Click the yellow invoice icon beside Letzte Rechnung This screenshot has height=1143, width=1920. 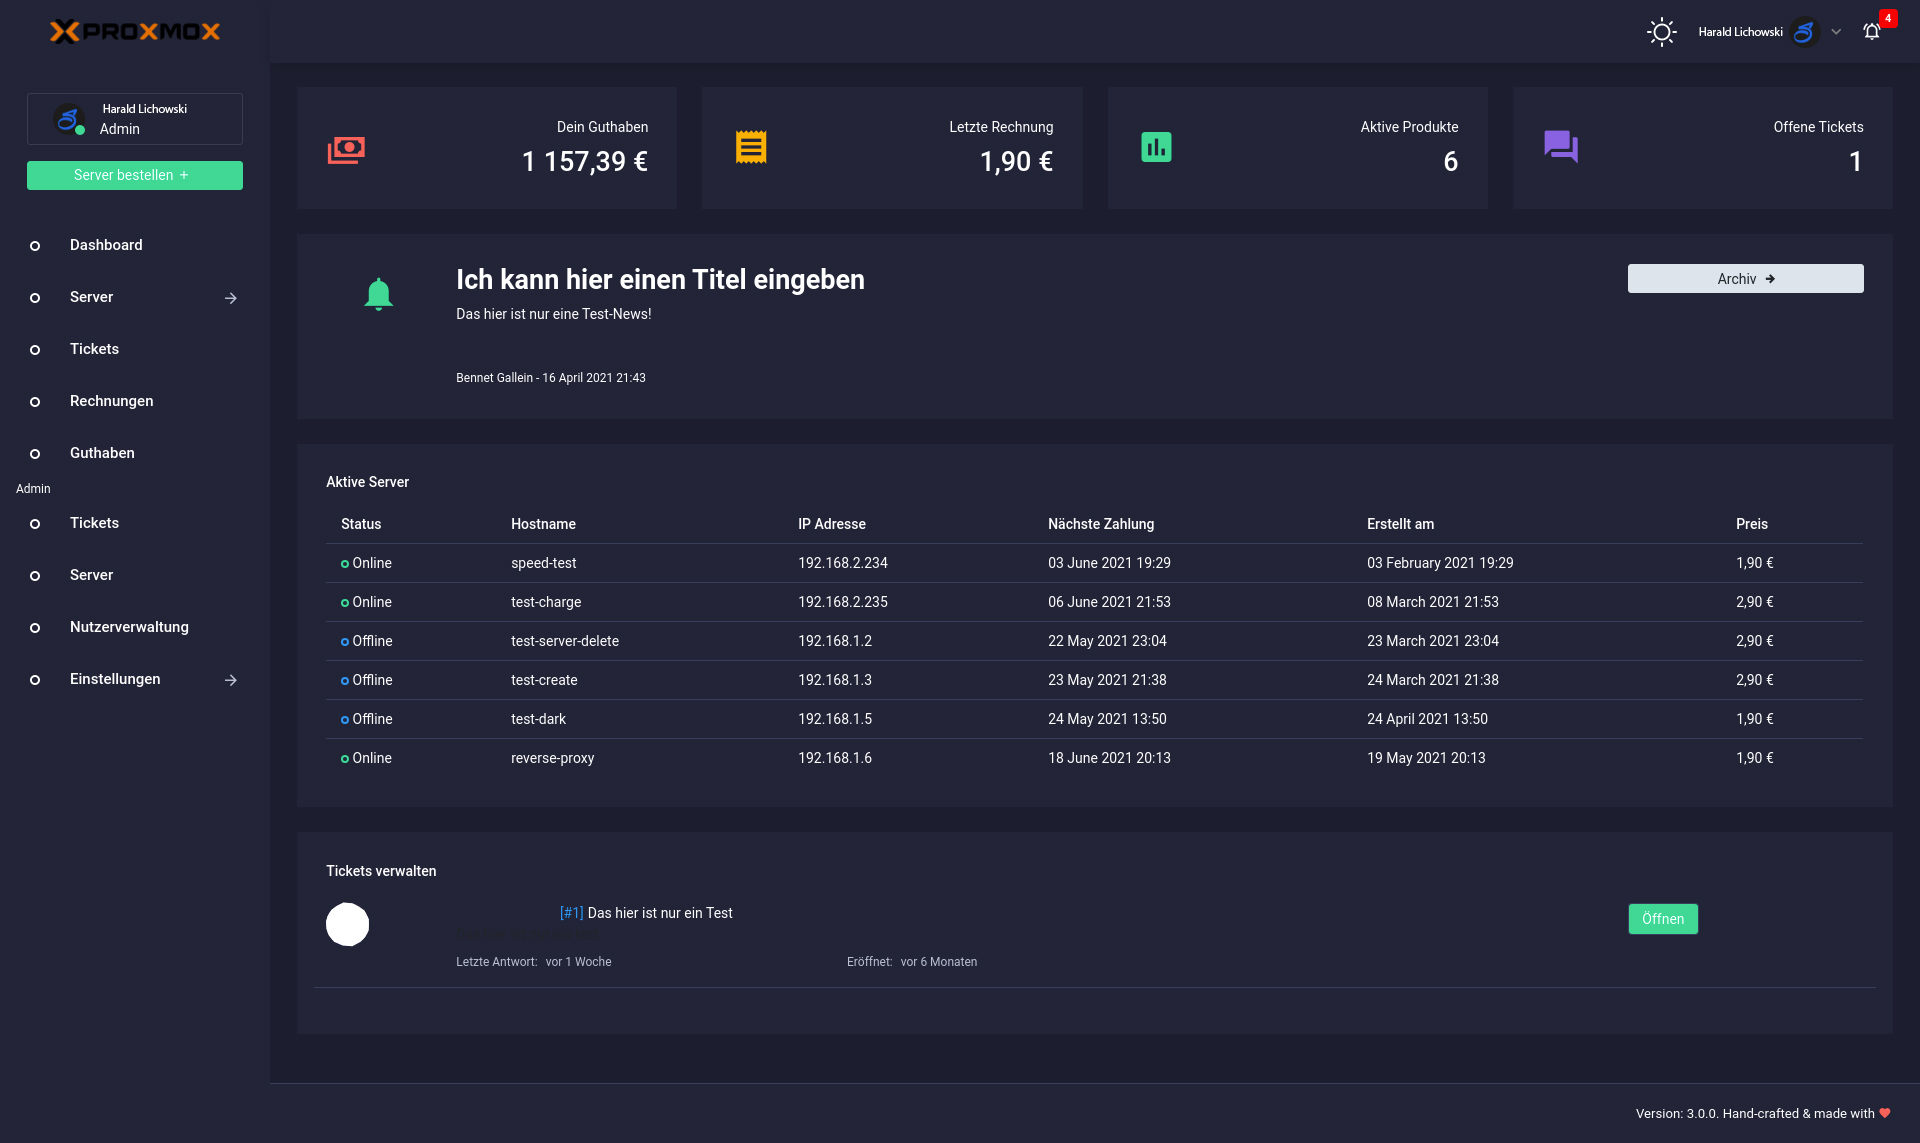(751, 147)
